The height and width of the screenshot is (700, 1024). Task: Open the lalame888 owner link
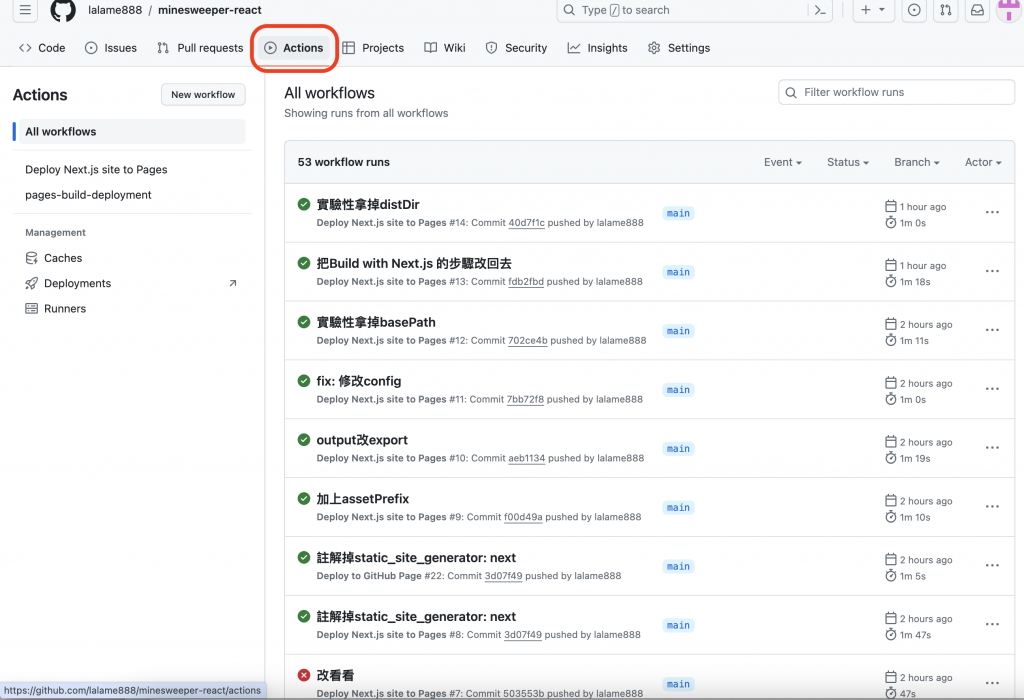click(x=115, y=10)
